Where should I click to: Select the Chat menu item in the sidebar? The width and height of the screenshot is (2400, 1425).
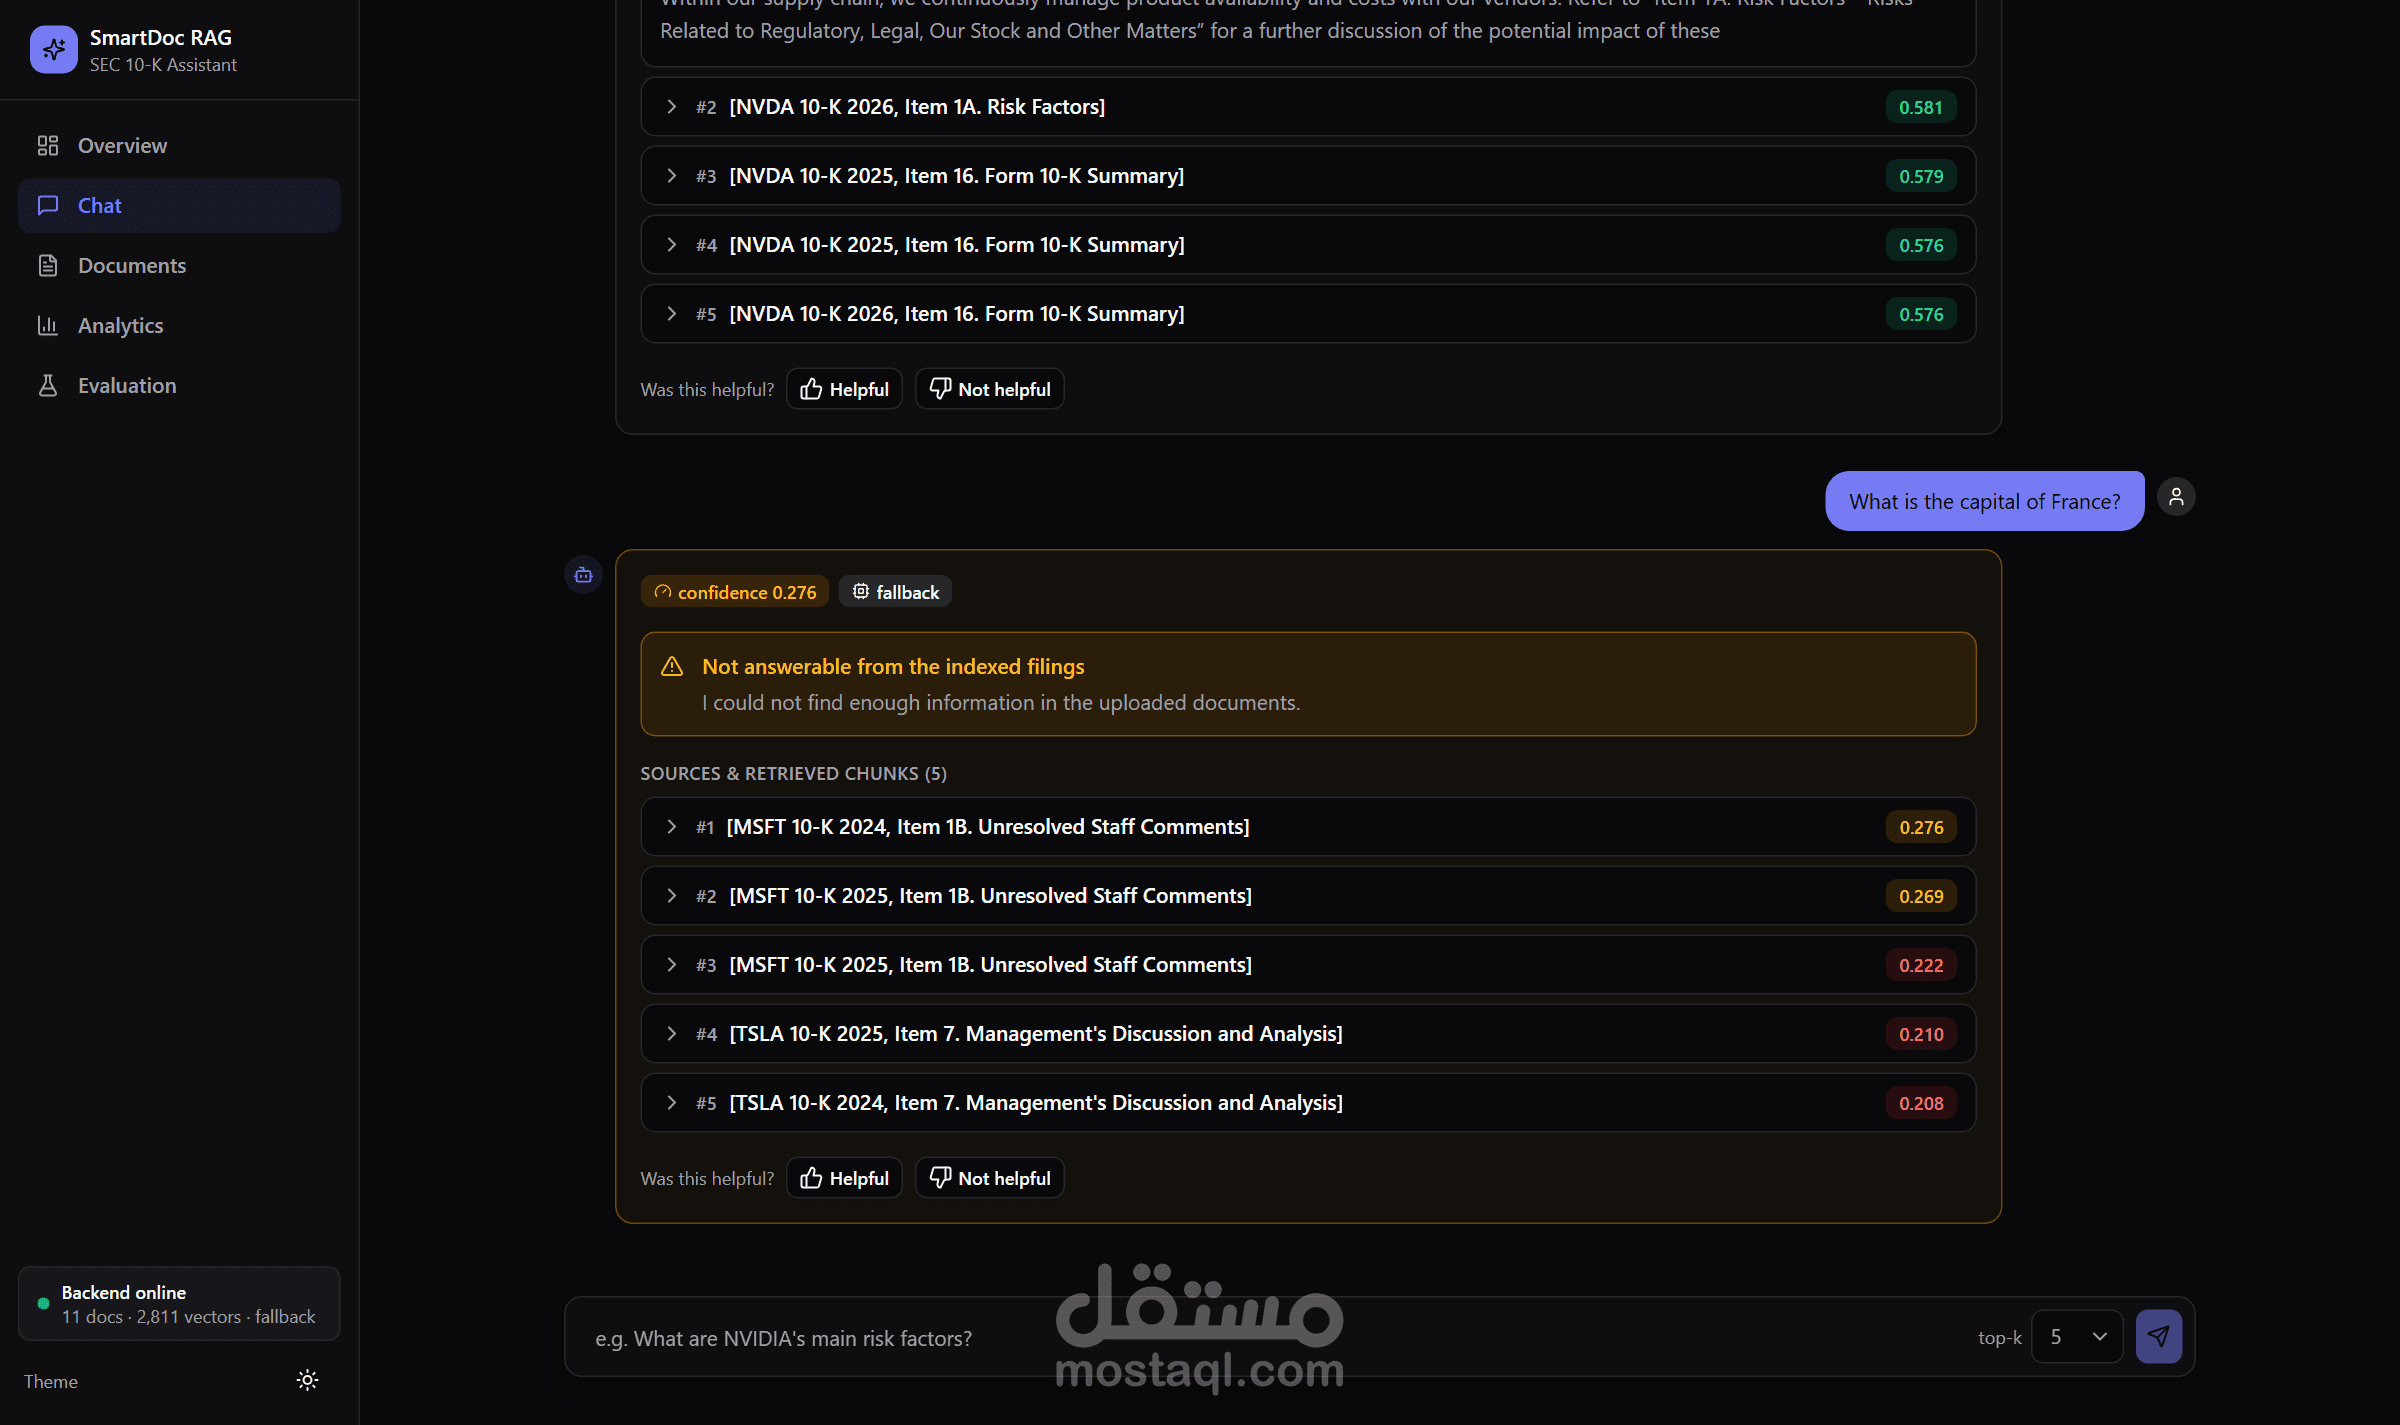[179, 206]
